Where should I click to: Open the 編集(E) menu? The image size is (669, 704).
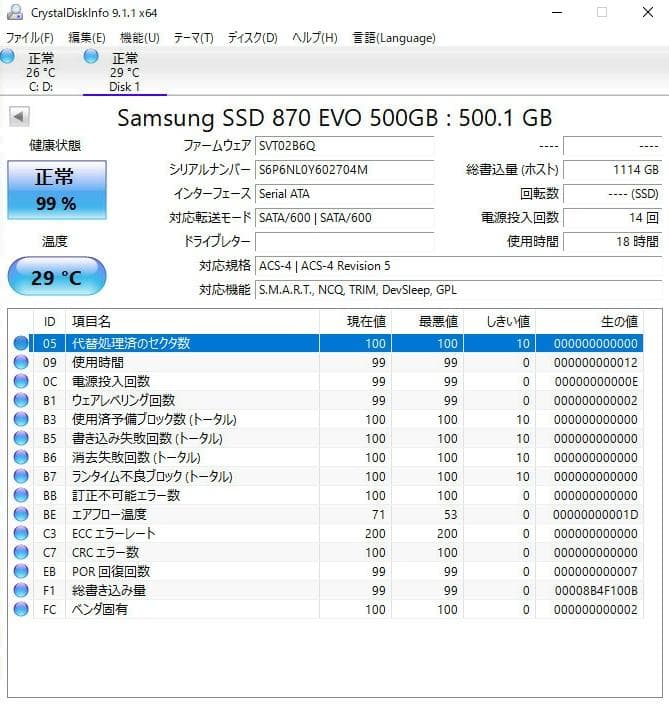(87, 38)
